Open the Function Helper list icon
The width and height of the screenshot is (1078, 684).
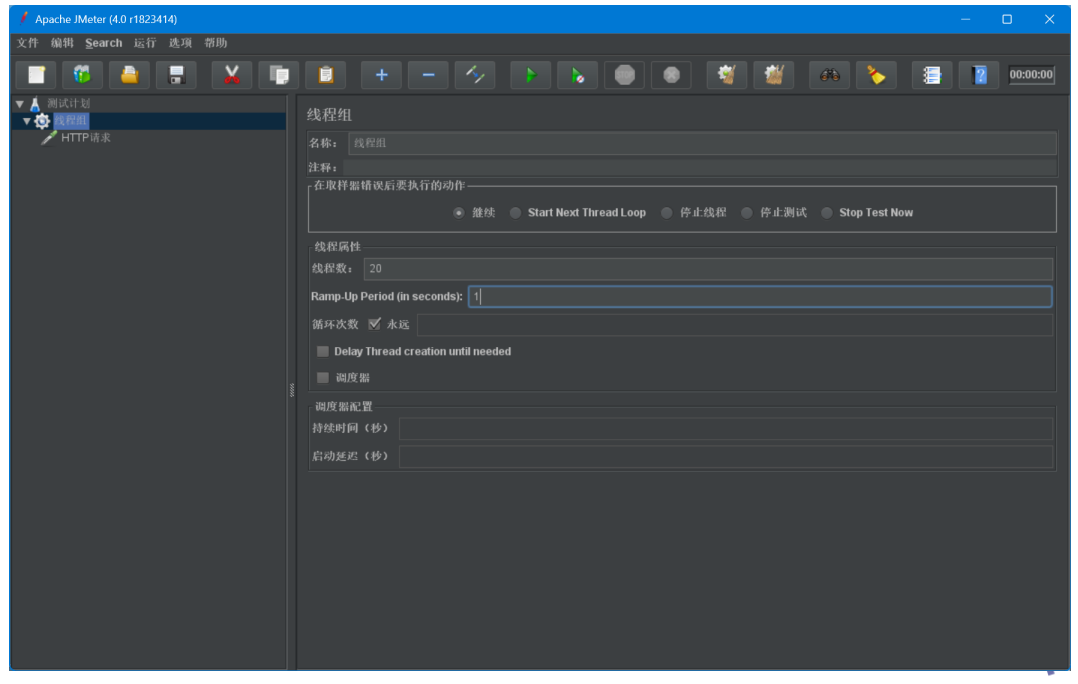(x=932, y=75)
